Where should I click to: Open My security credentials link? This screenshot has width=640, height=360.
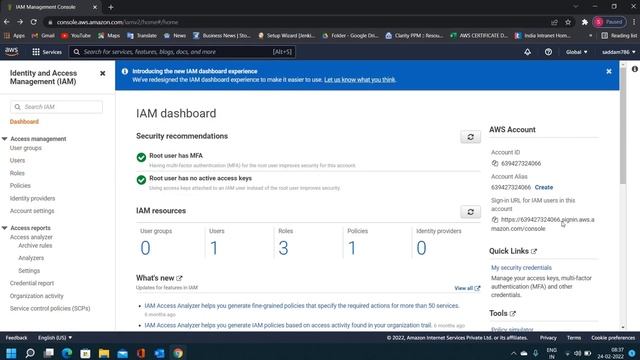[x=521, y=268]
